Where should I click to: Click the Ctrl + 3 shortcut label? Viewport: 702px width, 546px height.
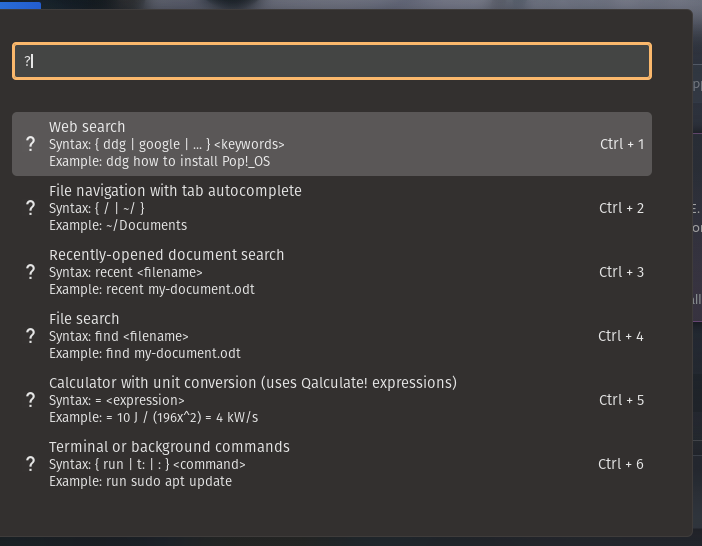tap(621, 272)
